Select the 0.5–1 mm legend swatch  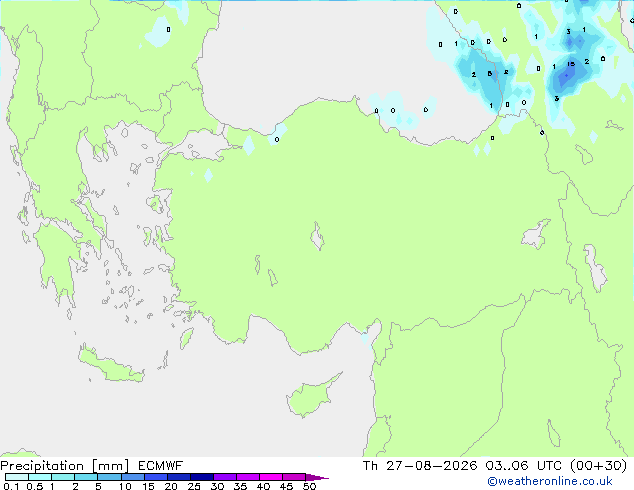pyautogui.click(x=40, y=477)
